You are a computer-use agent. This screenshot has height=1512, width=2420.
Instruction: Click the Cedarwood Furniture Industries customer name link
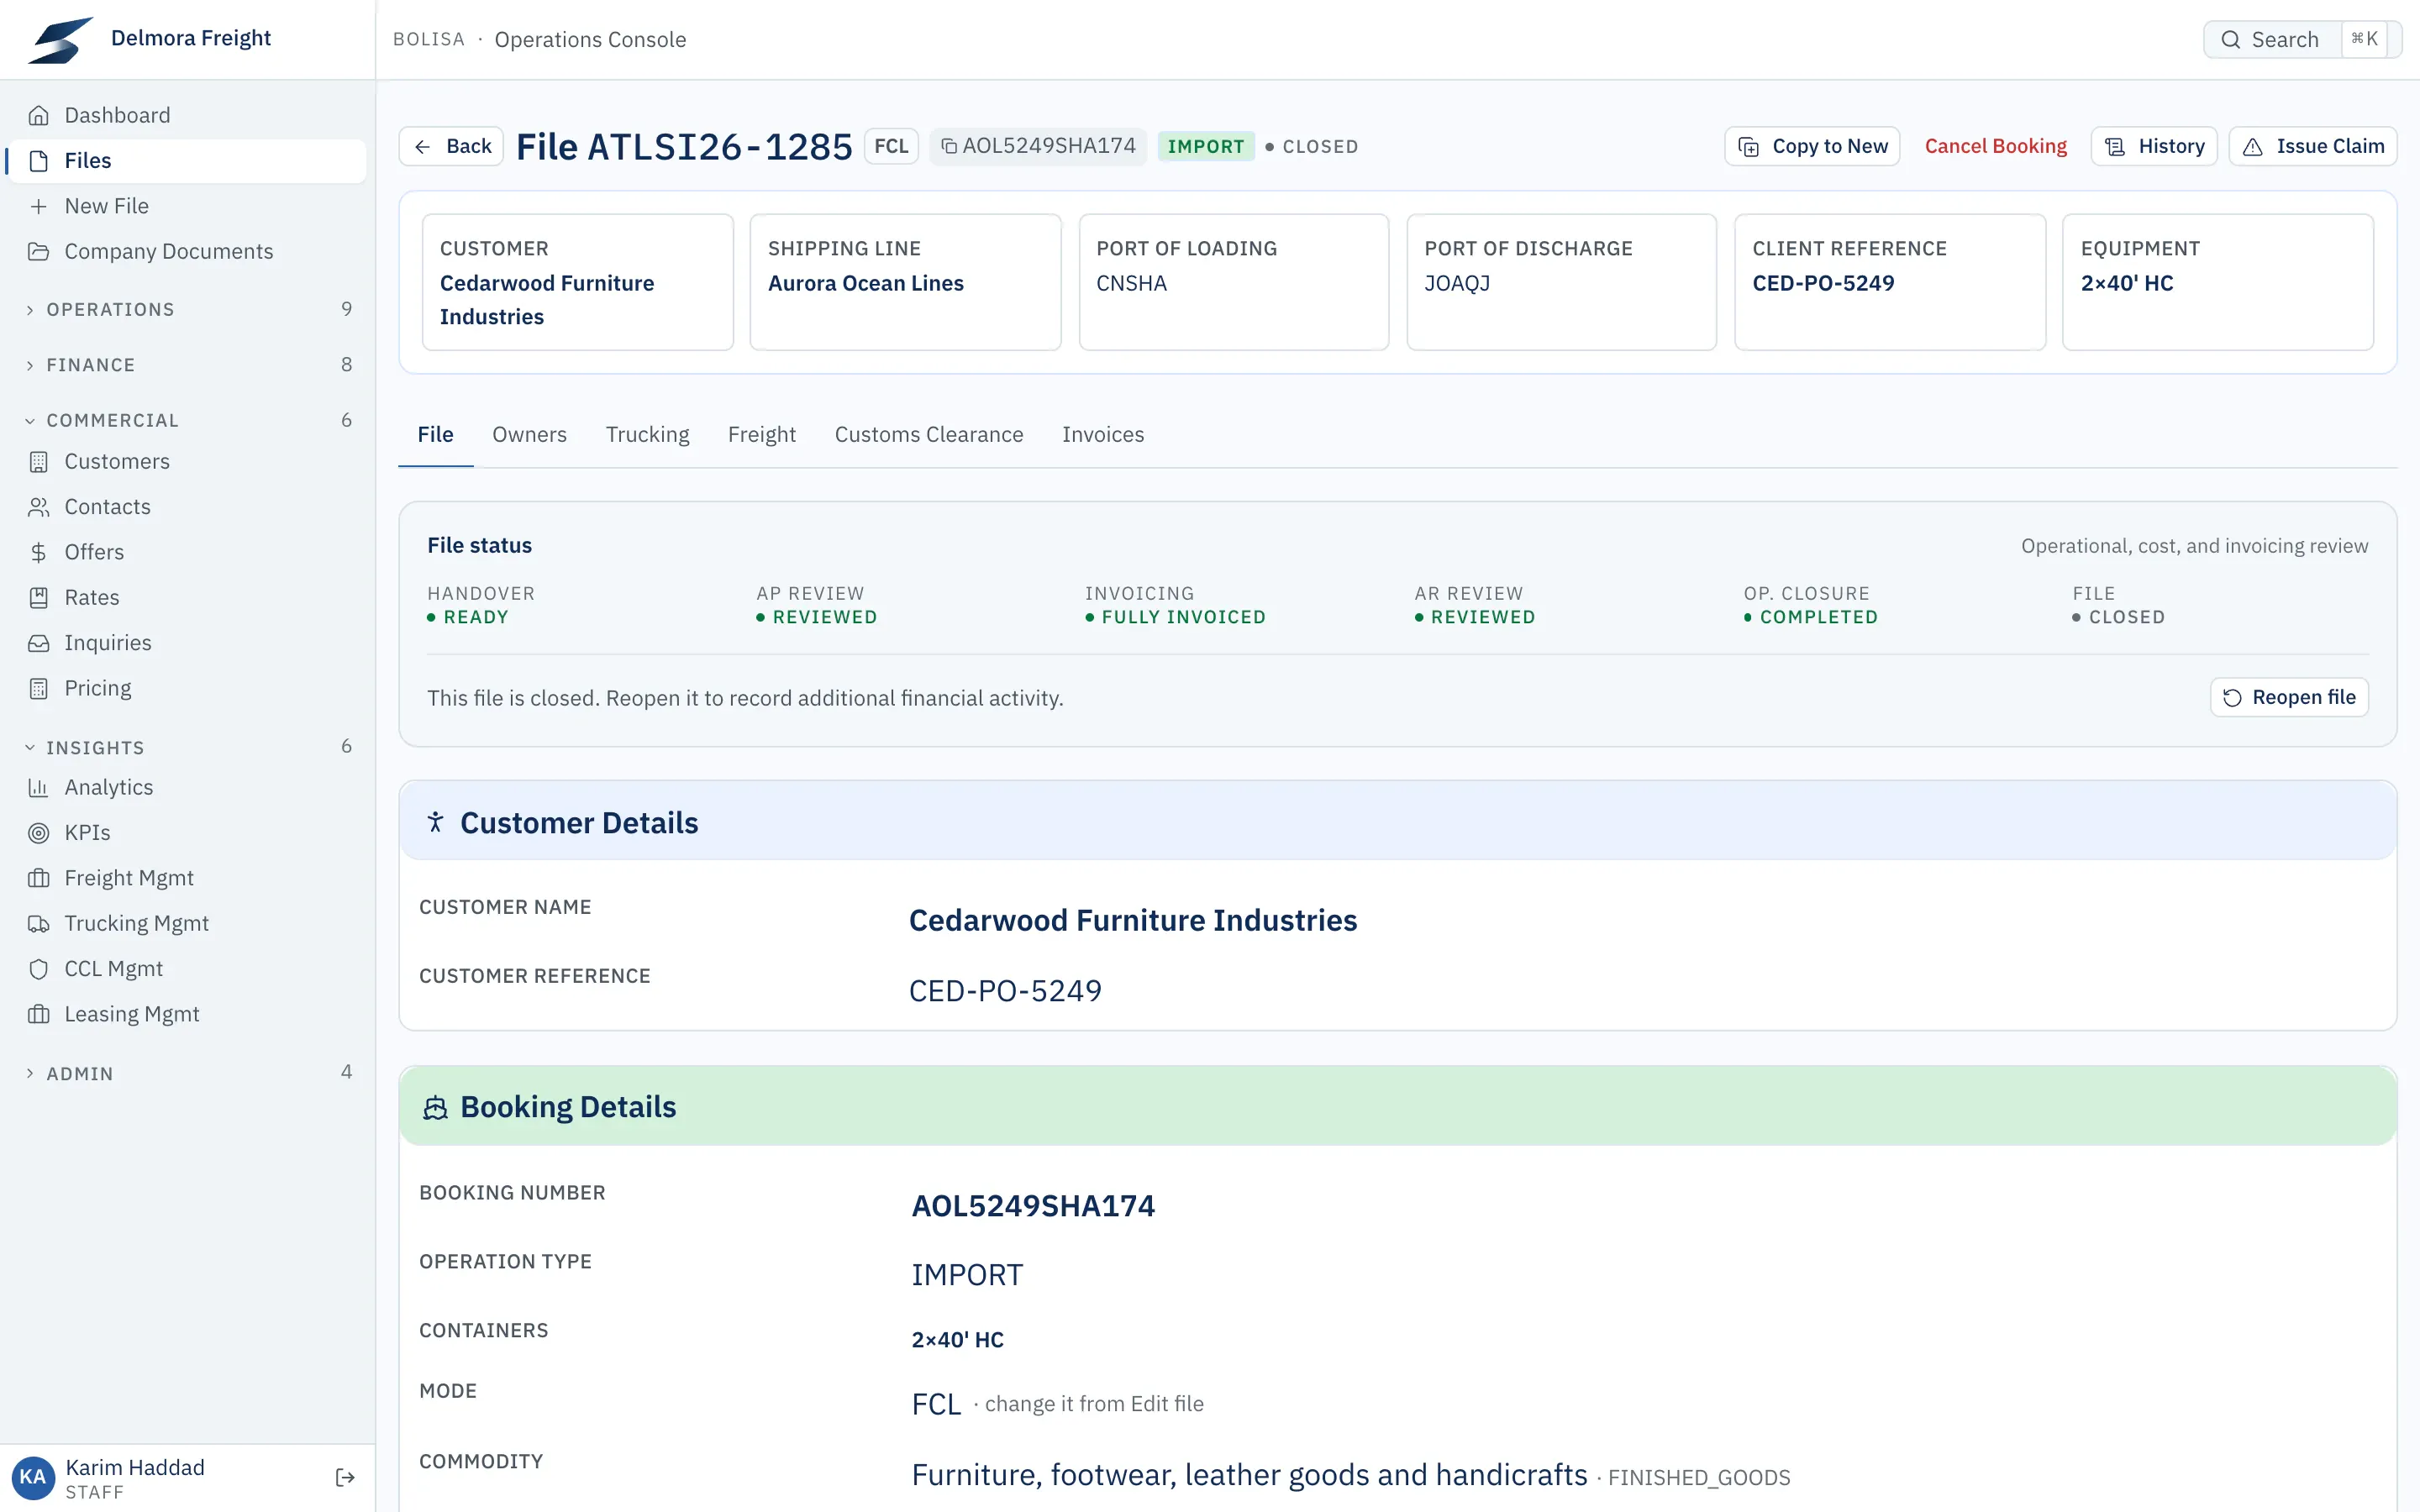(1132, 921)
